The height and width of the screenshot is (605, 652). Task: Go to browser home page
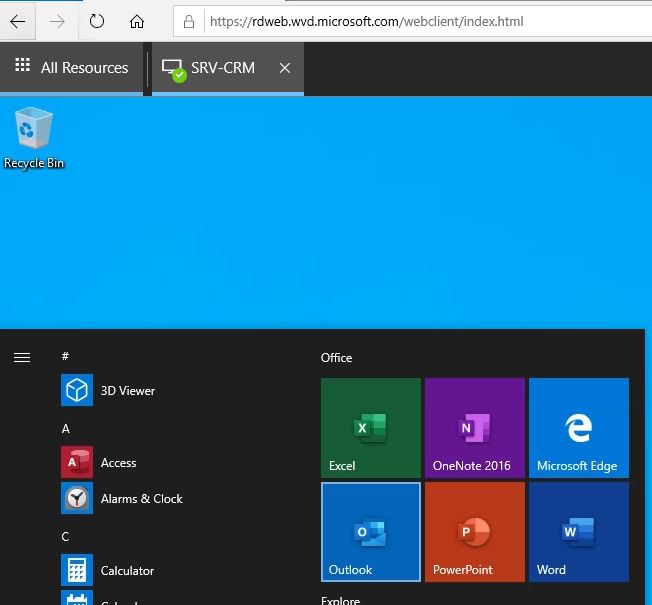click(137, 21)
